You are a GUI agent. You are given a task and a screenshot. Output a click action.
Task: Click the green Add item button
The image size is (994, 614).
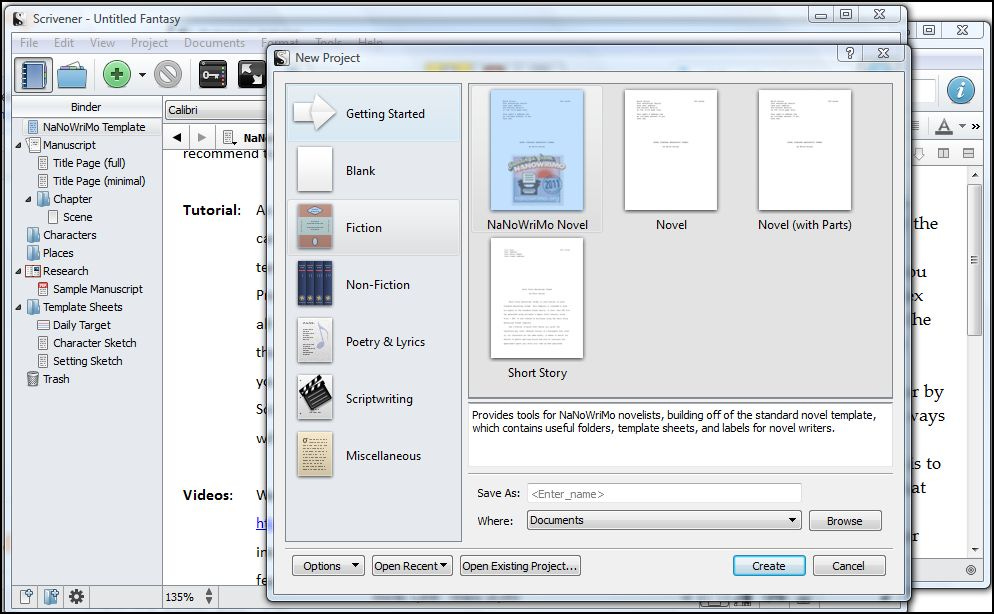tap(117, 75)
